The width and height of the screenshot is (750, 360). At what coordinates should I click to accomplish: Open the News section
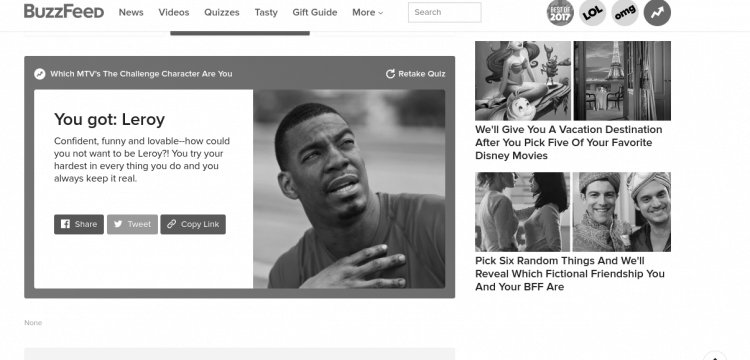click(x=131, y=12)
